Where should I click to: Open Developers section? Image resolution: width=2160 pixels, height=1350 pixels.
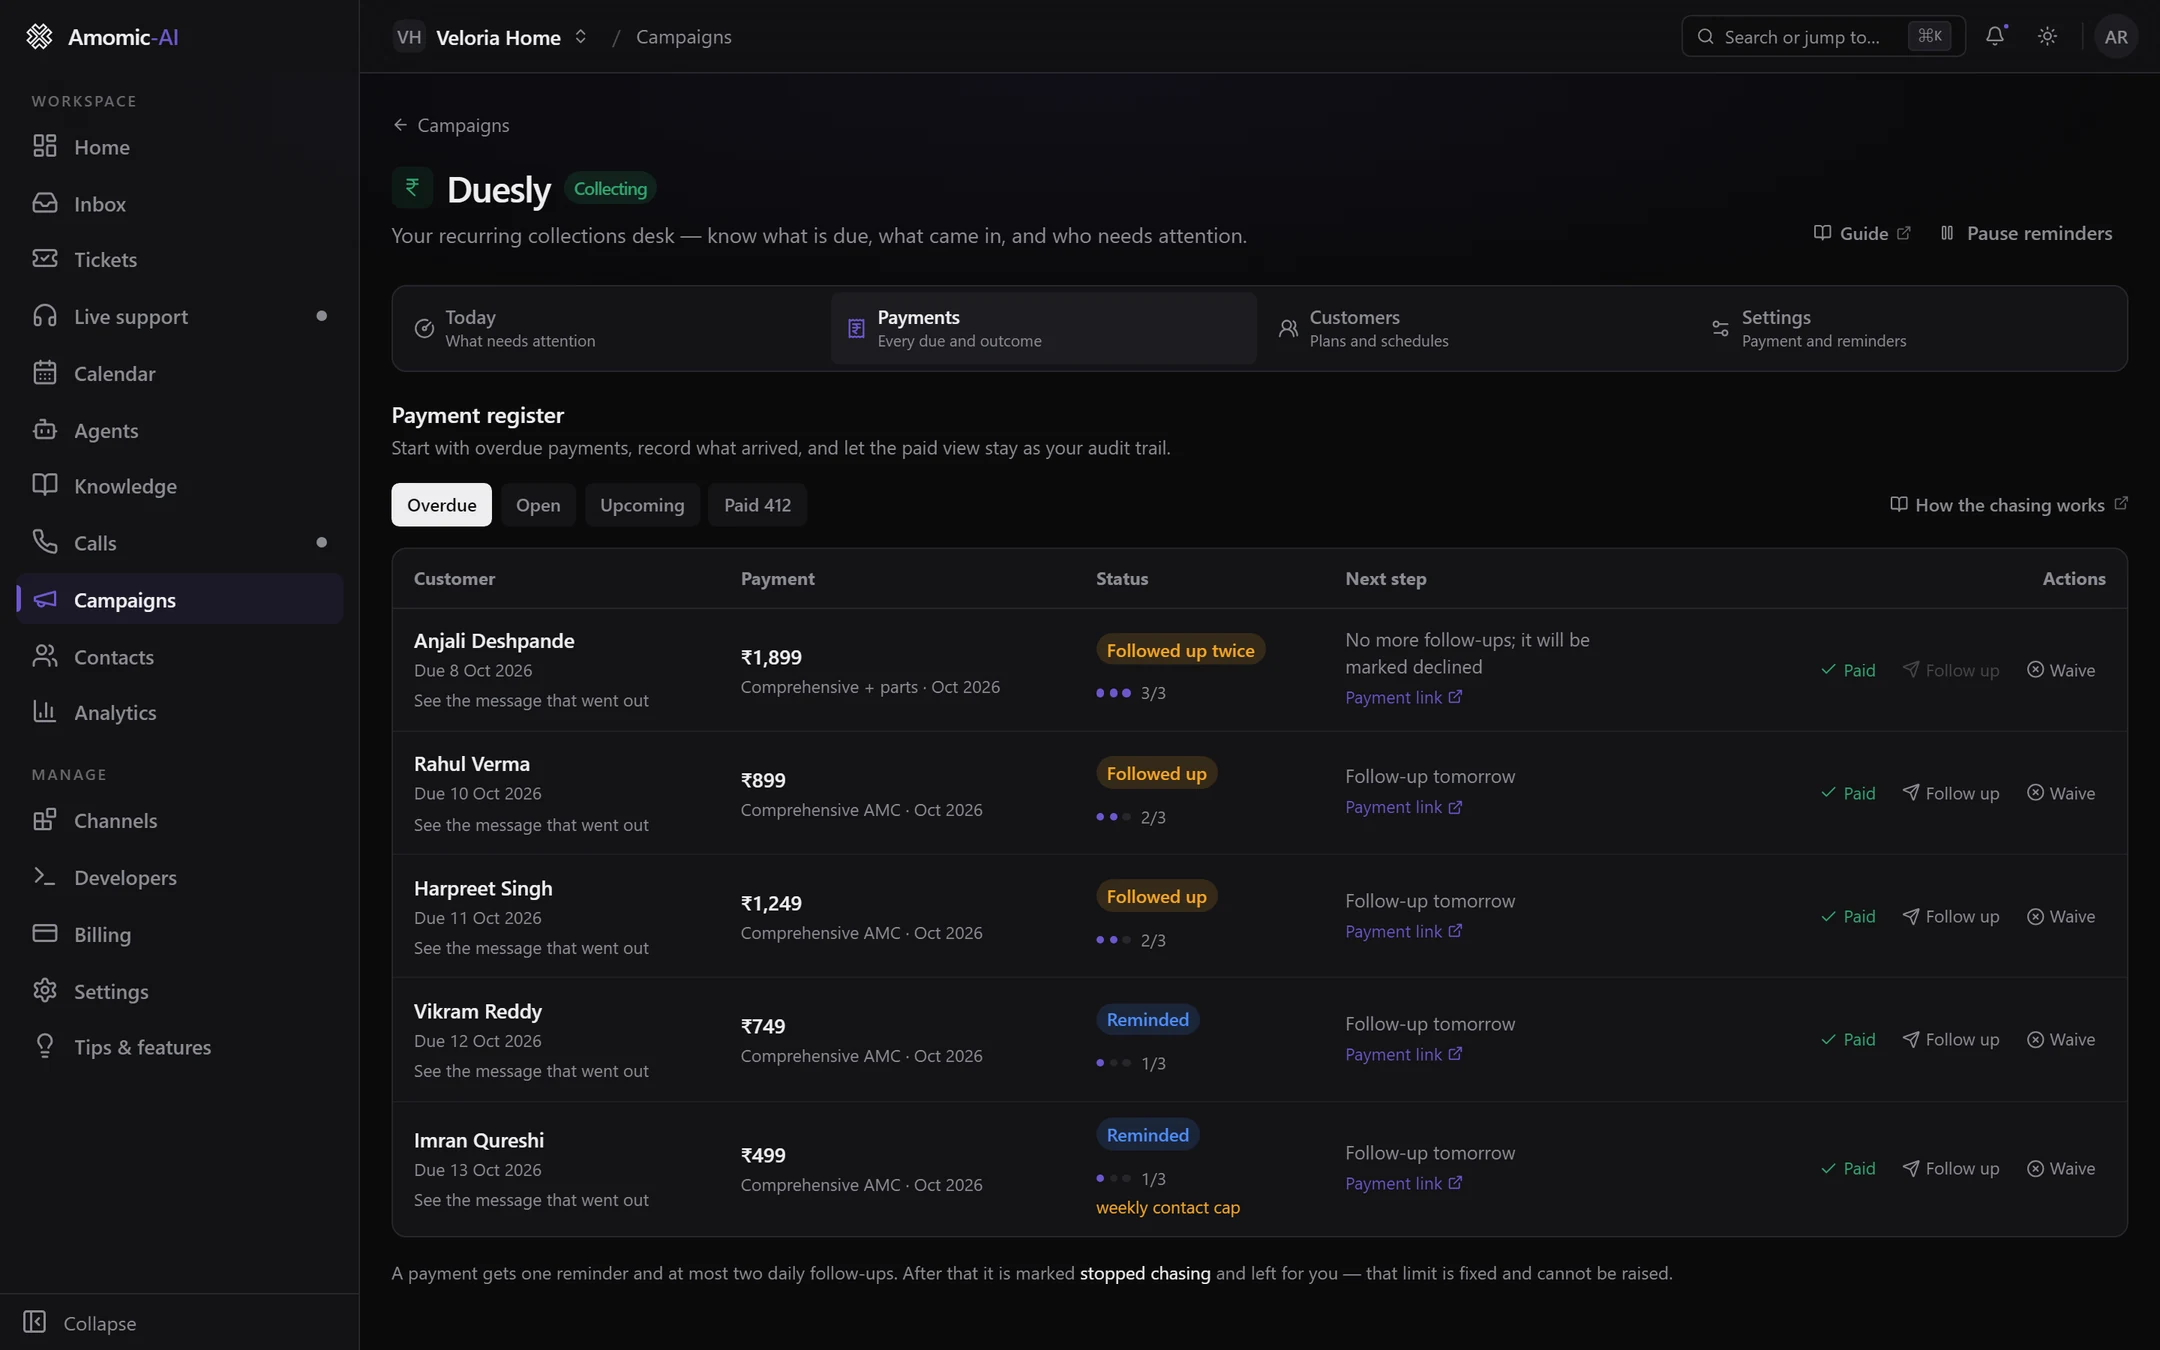pyautogui.click(x=180, y=878)
